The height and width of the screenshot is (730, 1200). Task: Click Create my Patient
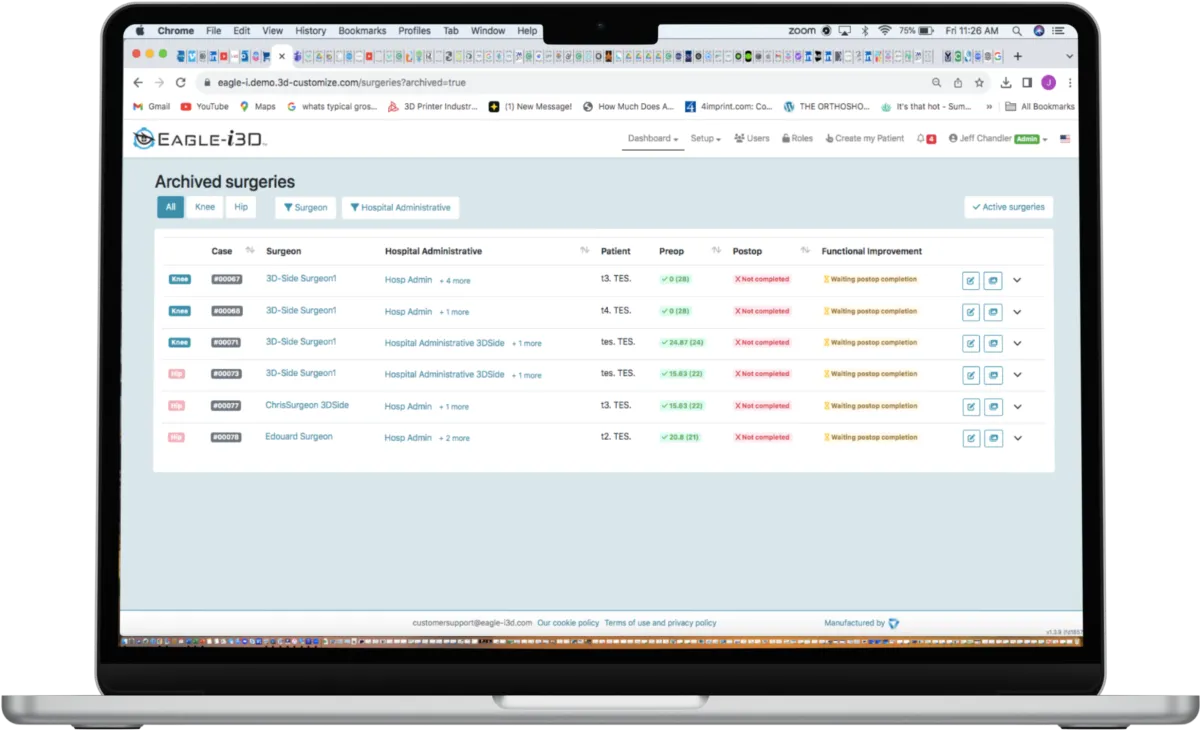(x=864, y=139)
